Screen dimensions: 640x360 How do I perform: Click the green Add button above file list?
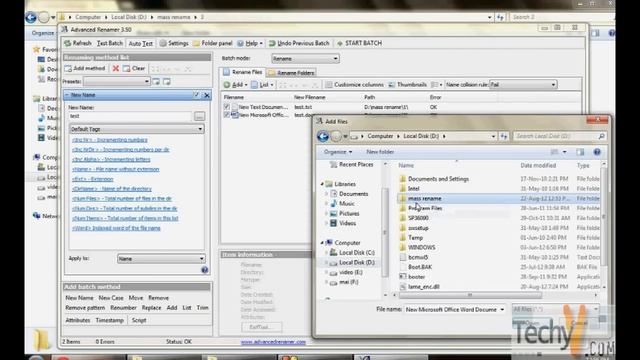coord(235,85)
